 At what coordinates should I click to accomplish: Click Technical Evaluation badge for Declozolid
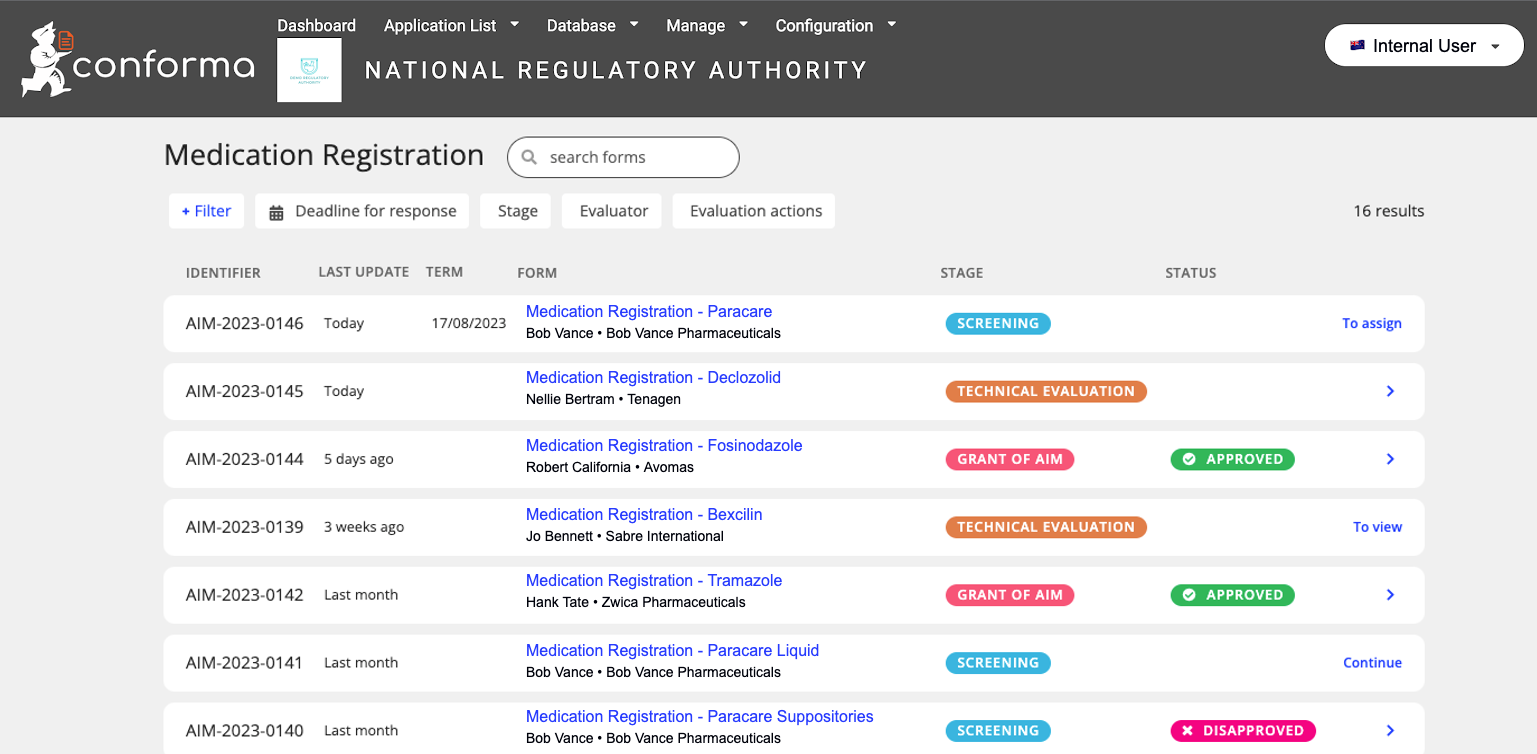pos(1046,391)
